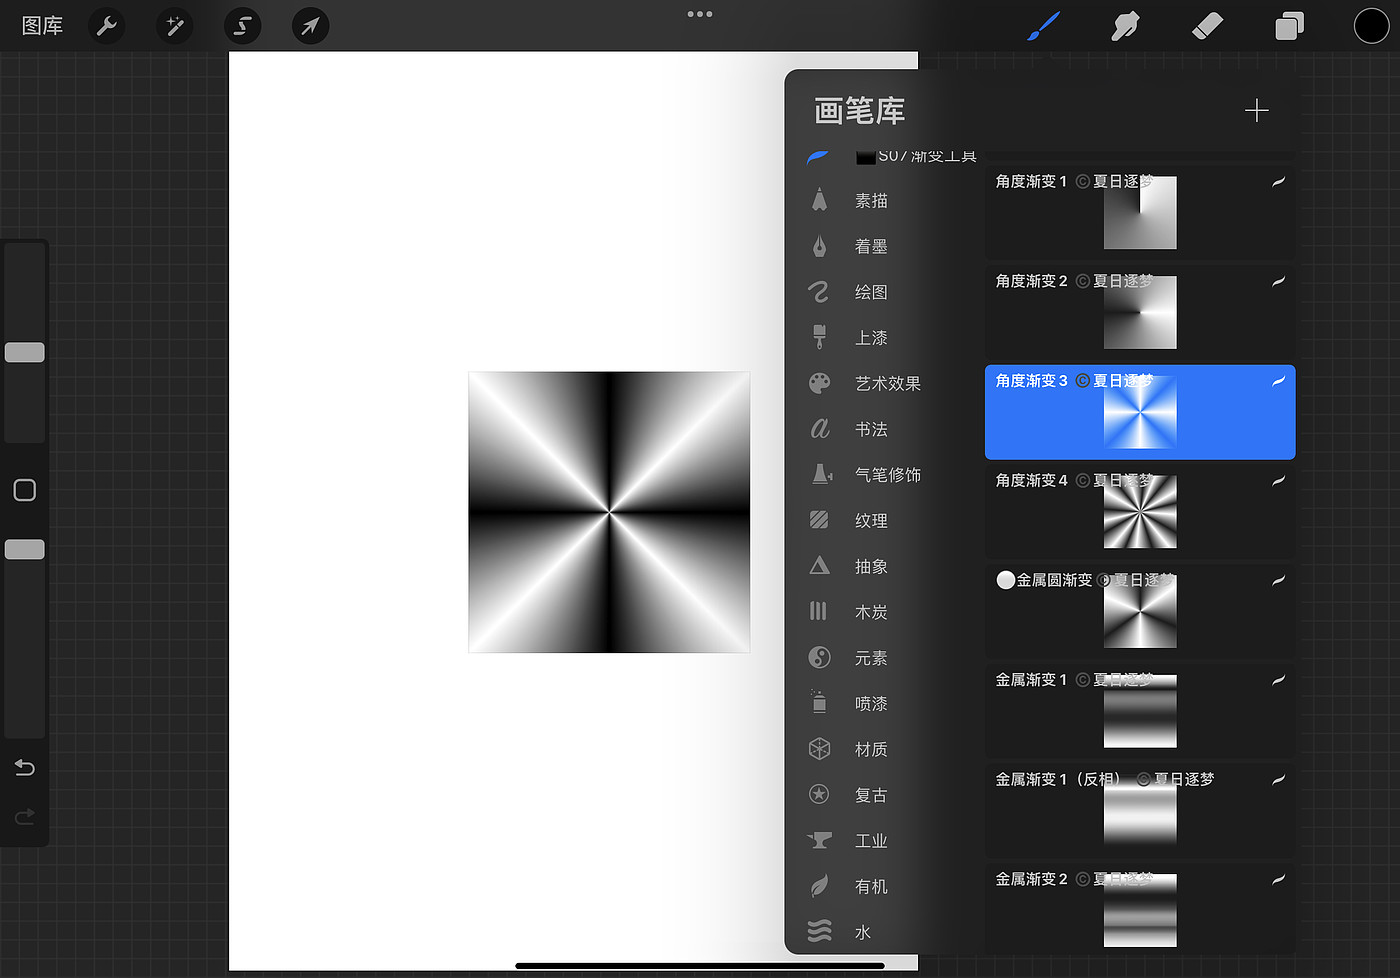Tap the three-dot menu at top center
The image size is (1400, 978).
tap(700, 14)
